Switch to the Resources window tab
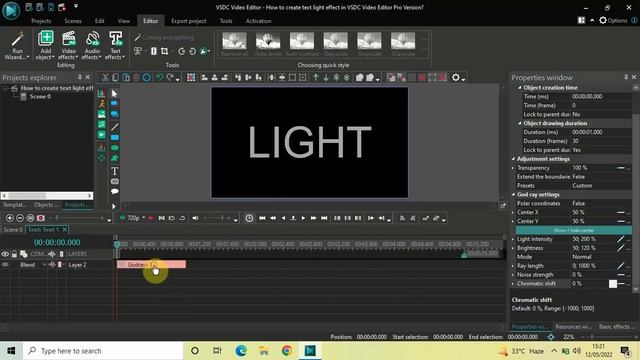The height and width of the screenshot is (360, 640). click(573, 327)
